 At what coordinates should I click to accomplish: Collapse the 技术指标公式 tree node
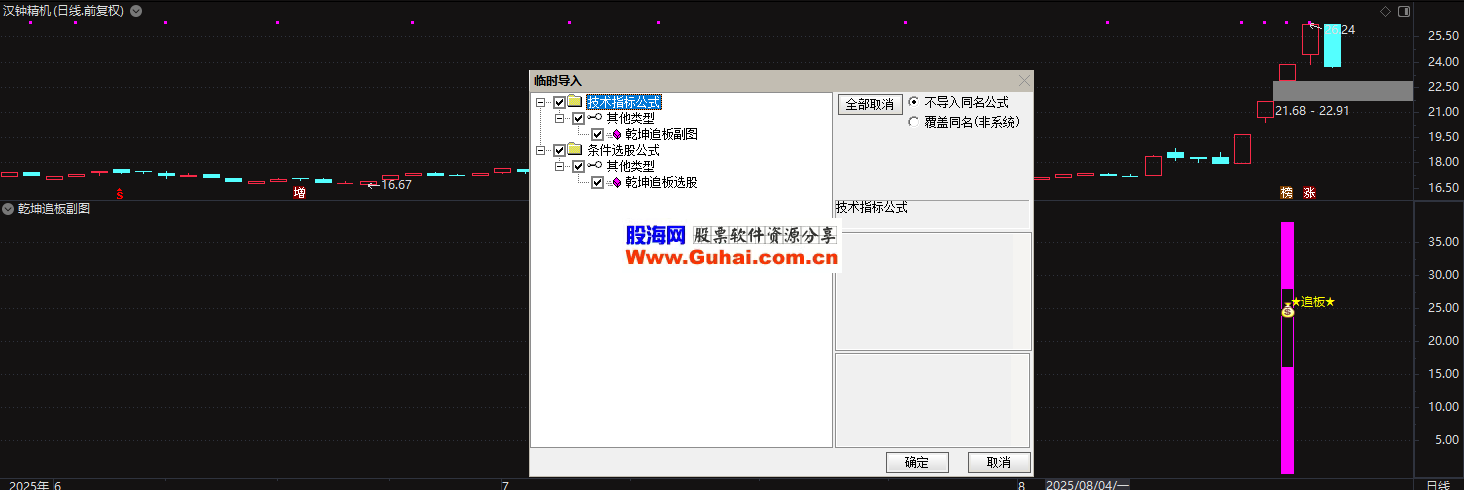click(x=541, y=102)
